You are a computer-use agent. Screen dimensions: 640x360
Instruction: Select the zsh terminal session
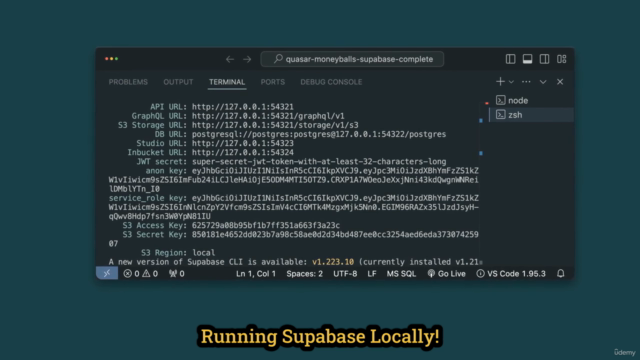point(531,115)
